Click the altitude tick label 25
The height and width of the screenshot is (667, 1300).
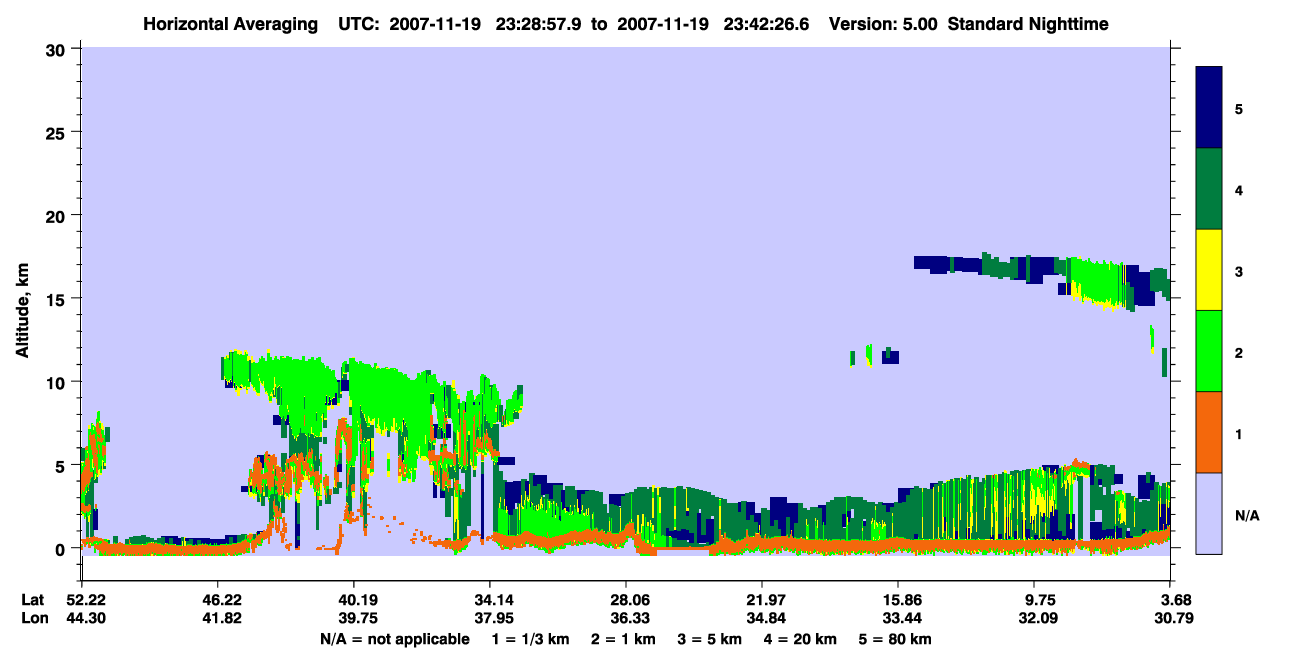tap(57, 132)
